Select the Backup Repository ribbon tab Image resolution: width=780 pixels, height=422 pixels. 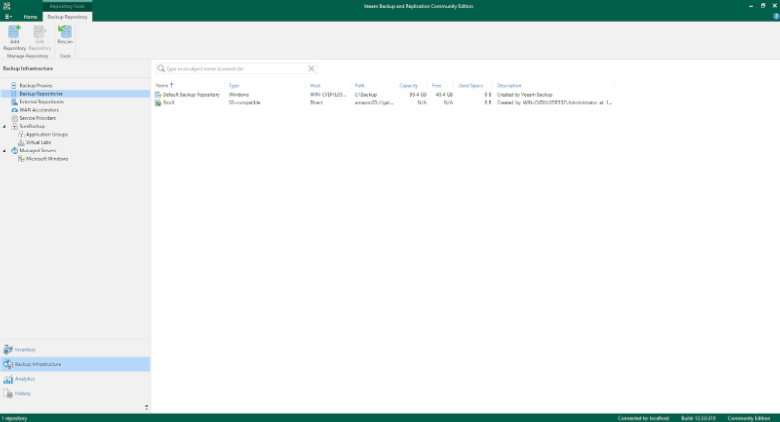point(67,16)
